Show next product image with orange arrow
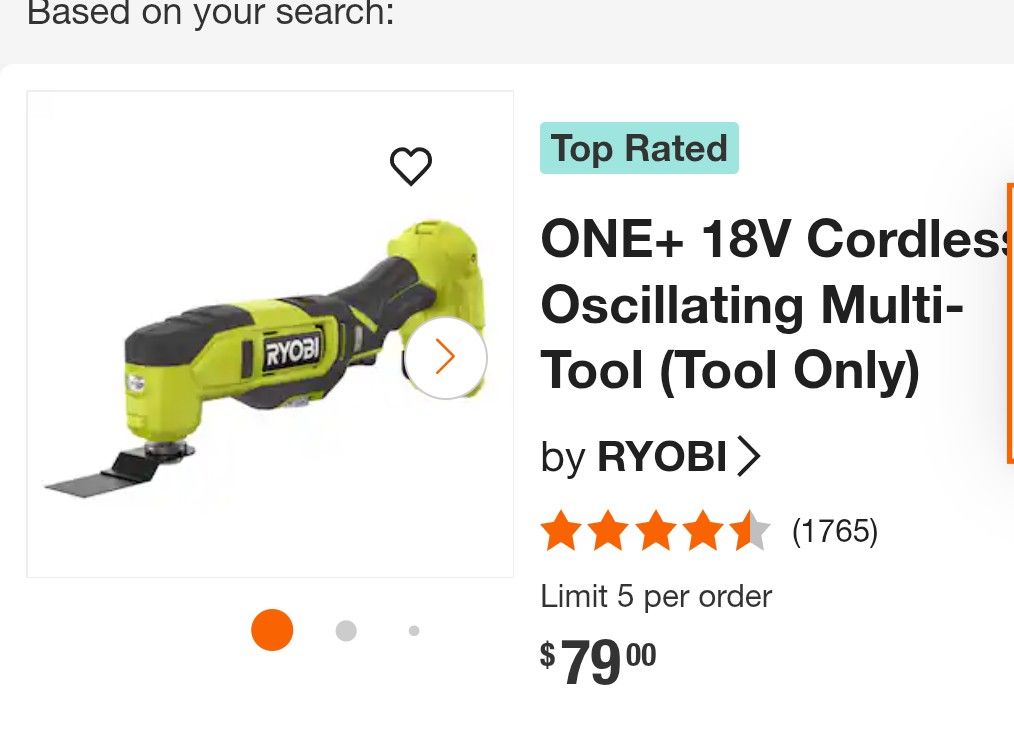Screen dimensions: 1014x746 (446, 357)
